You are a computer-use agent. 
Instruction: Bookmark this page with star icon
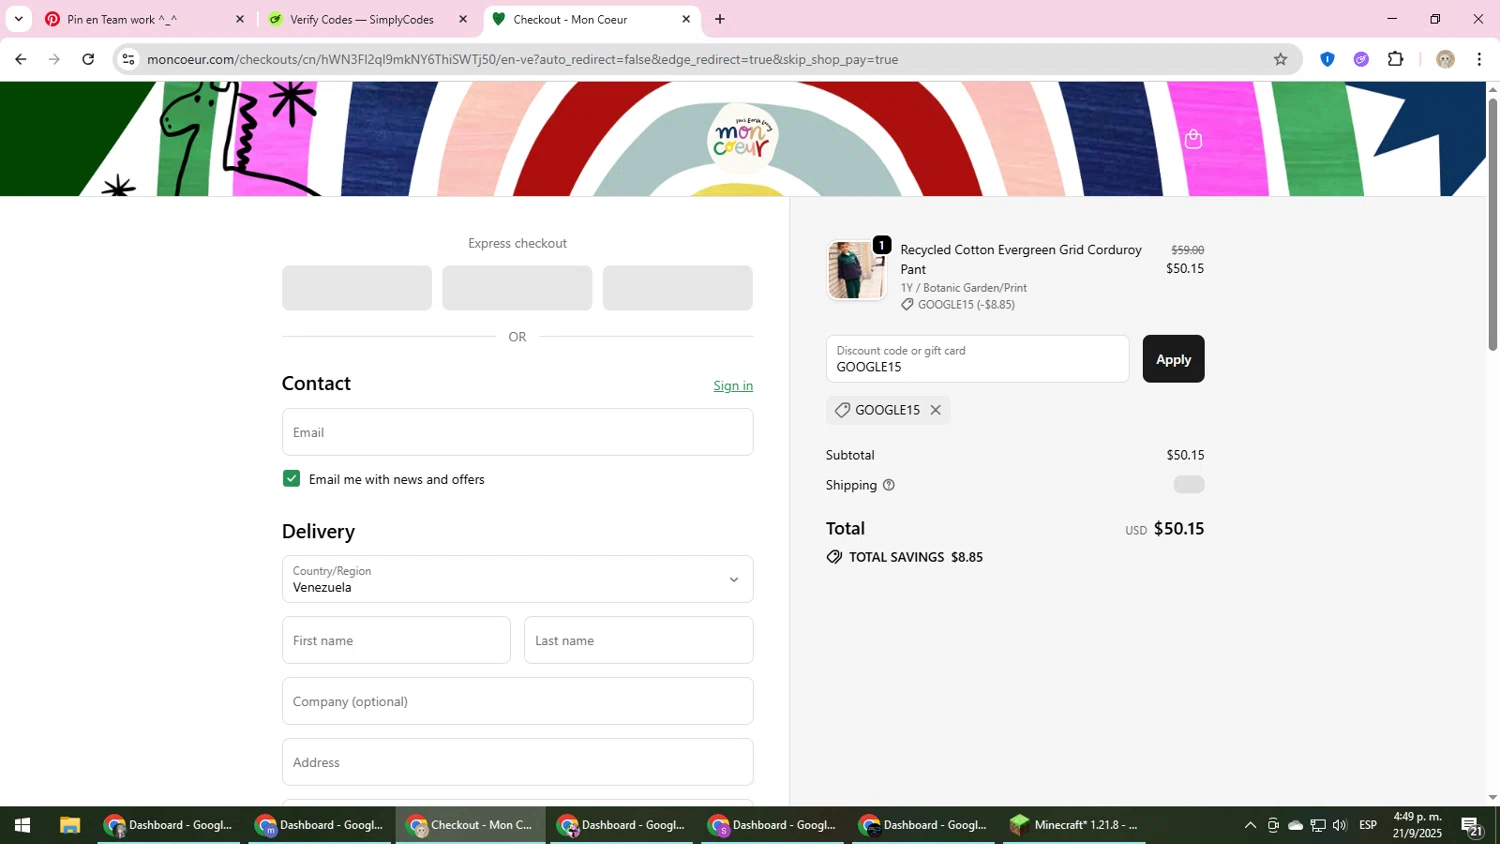coord(1280,59)
